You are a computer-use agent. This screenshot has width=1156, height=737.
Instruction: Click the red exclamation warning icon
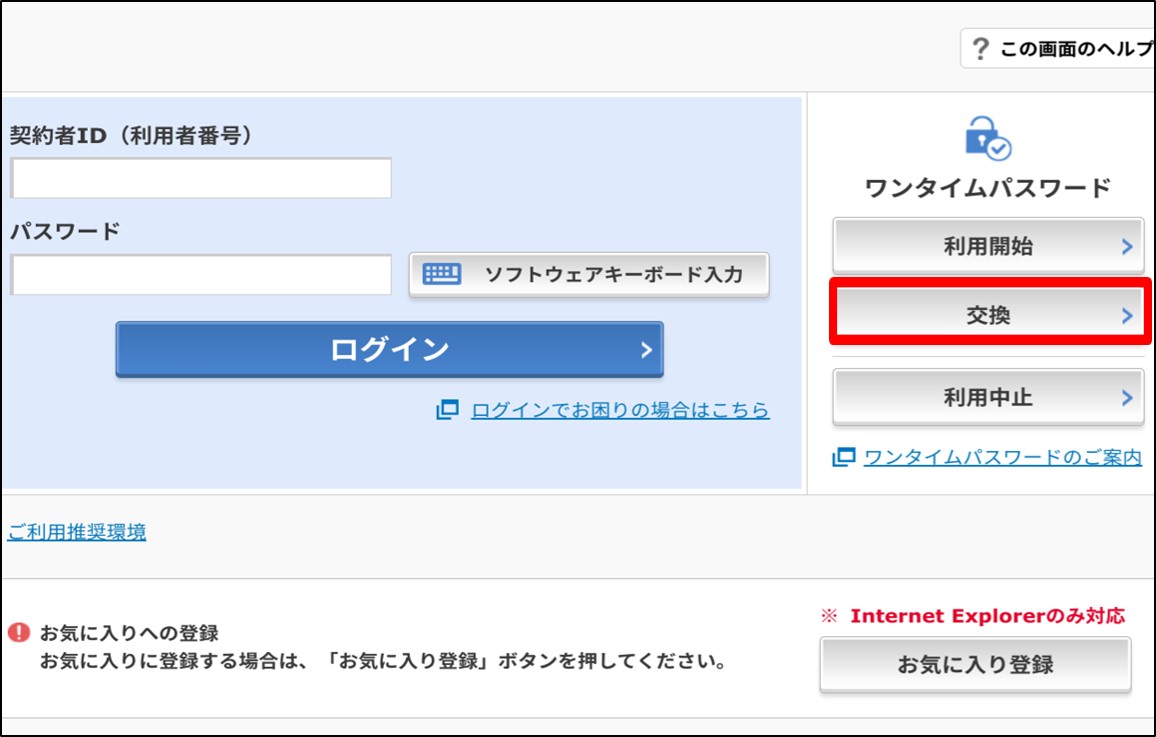(19, 633)
